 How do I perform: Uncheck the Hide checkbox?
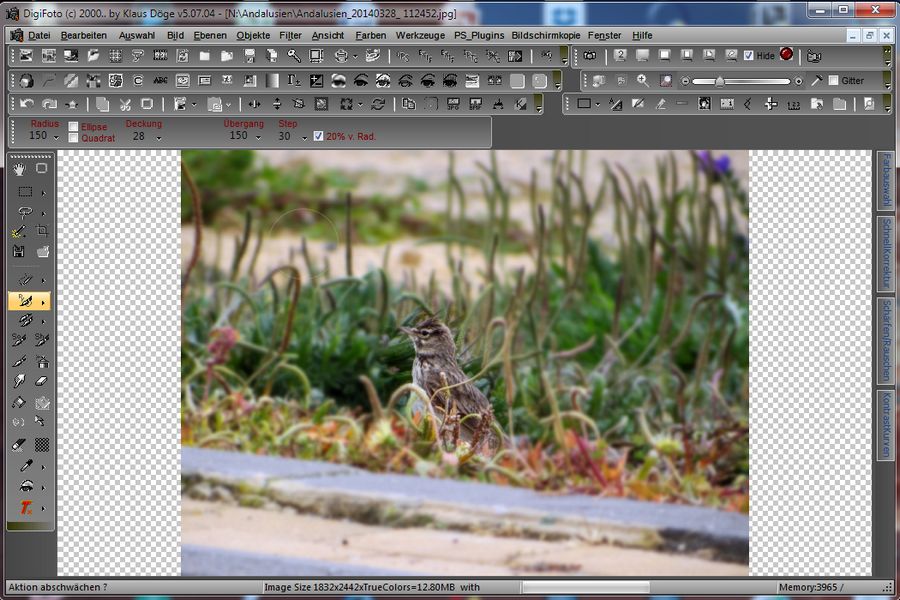[749, 56]
